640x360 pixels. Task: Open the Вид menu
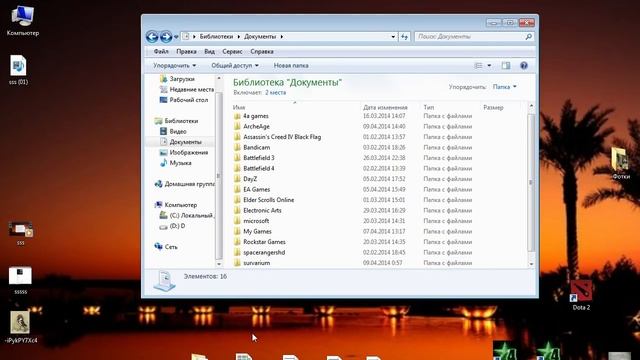click(209, 51)
